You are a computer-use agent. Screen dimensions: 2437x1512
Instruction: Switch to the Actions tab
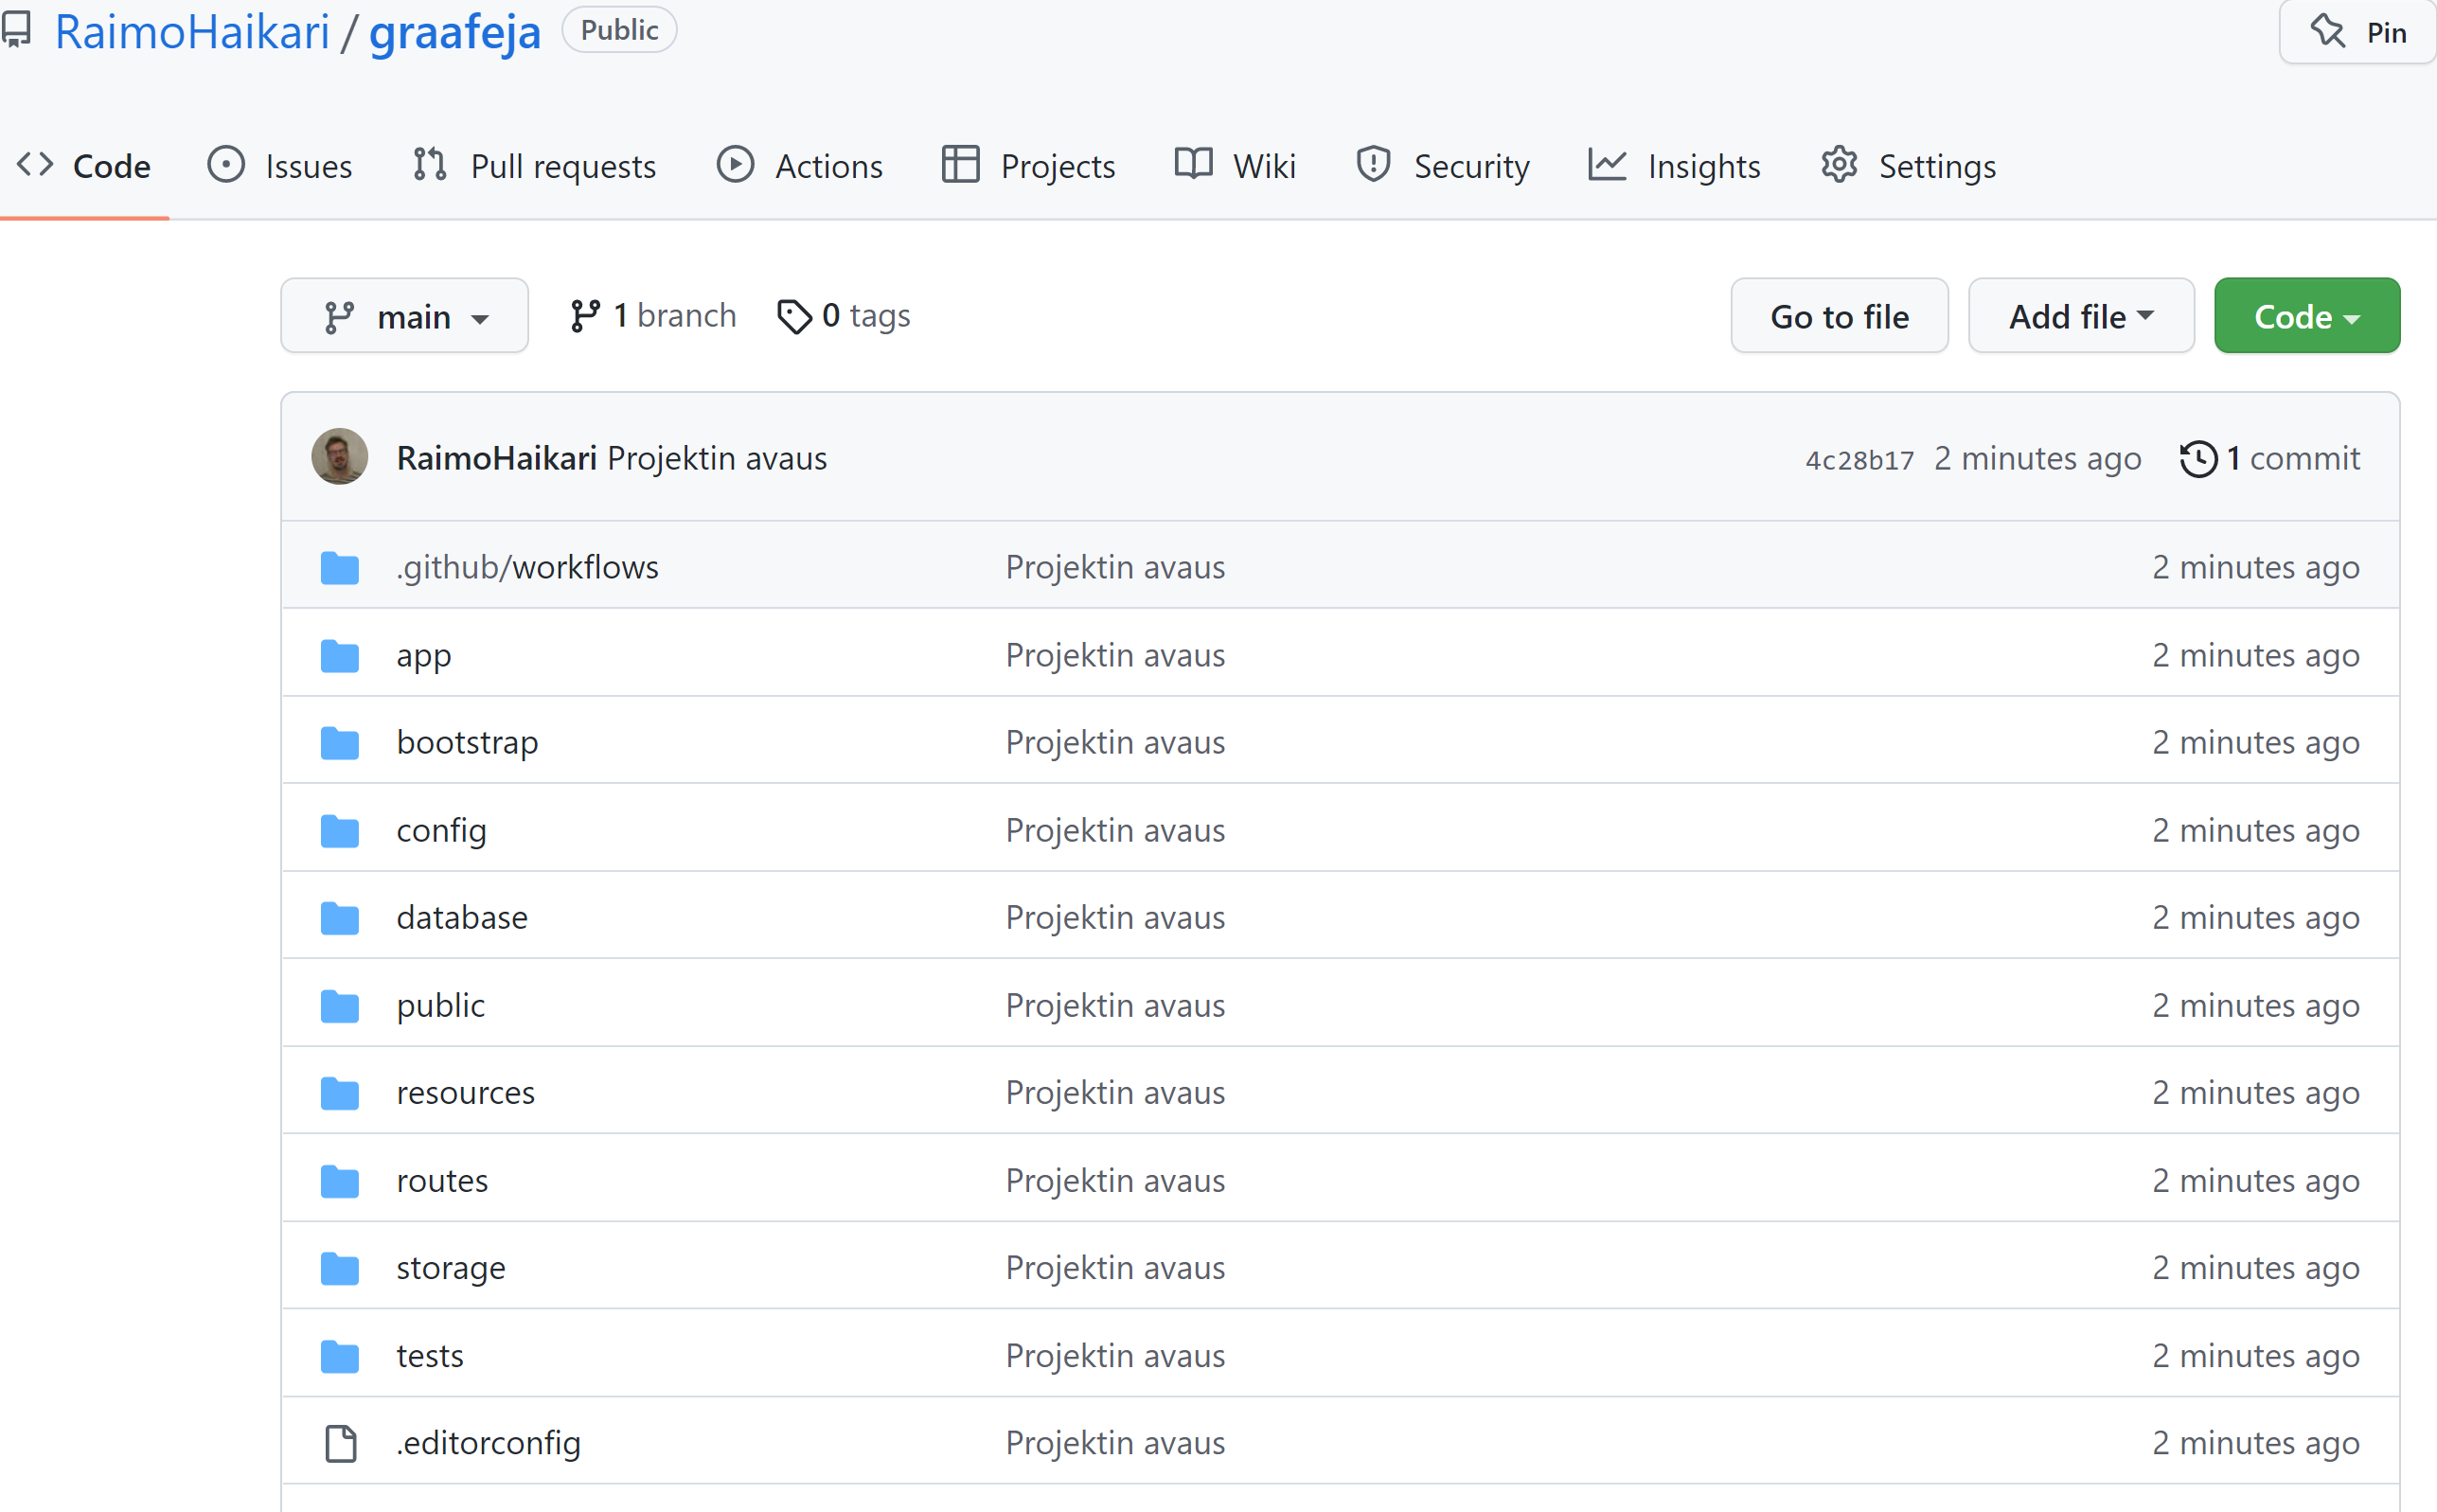click(800, 165)
